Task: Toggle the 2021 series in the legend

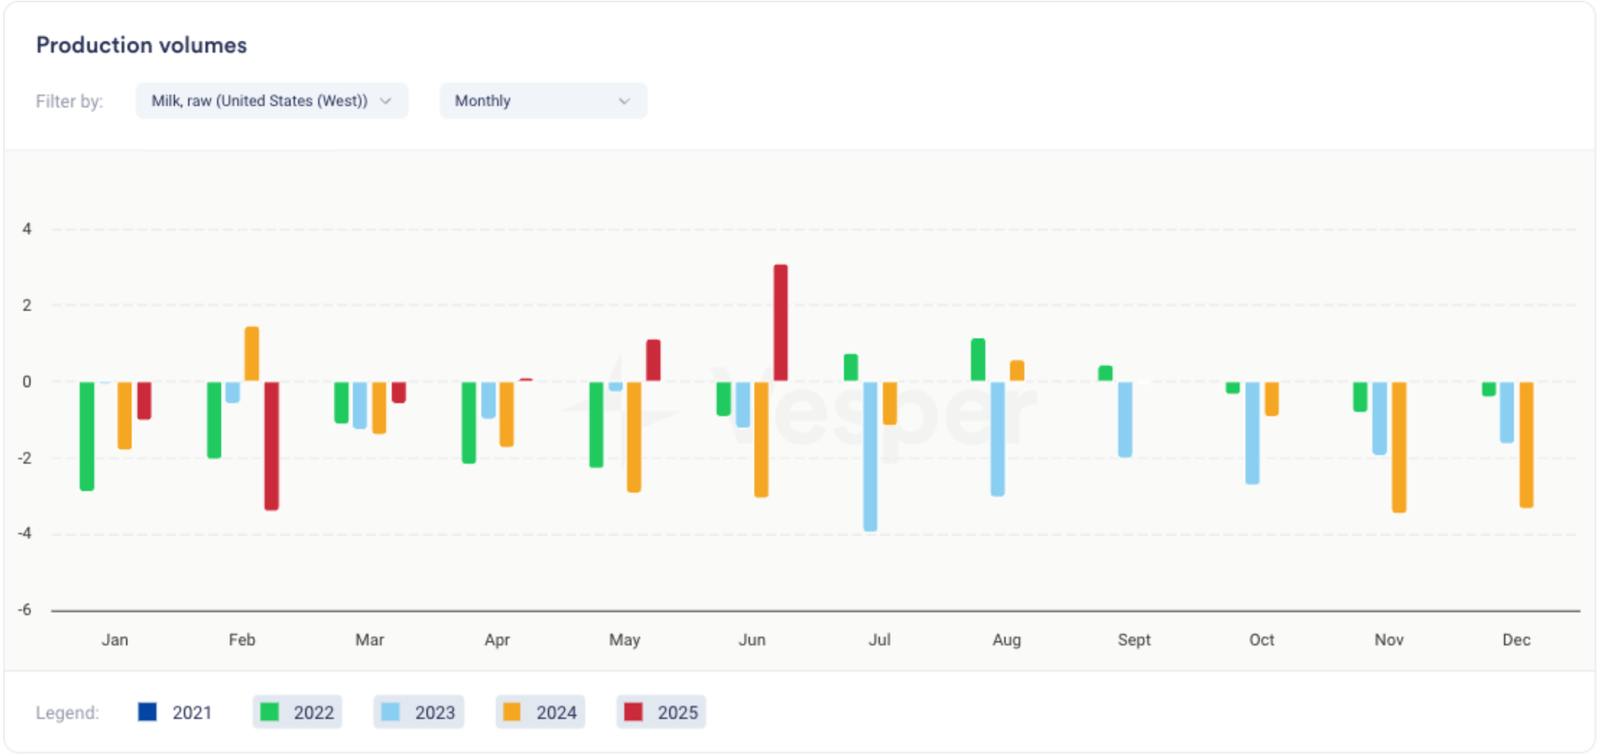Action: [175, 712]
